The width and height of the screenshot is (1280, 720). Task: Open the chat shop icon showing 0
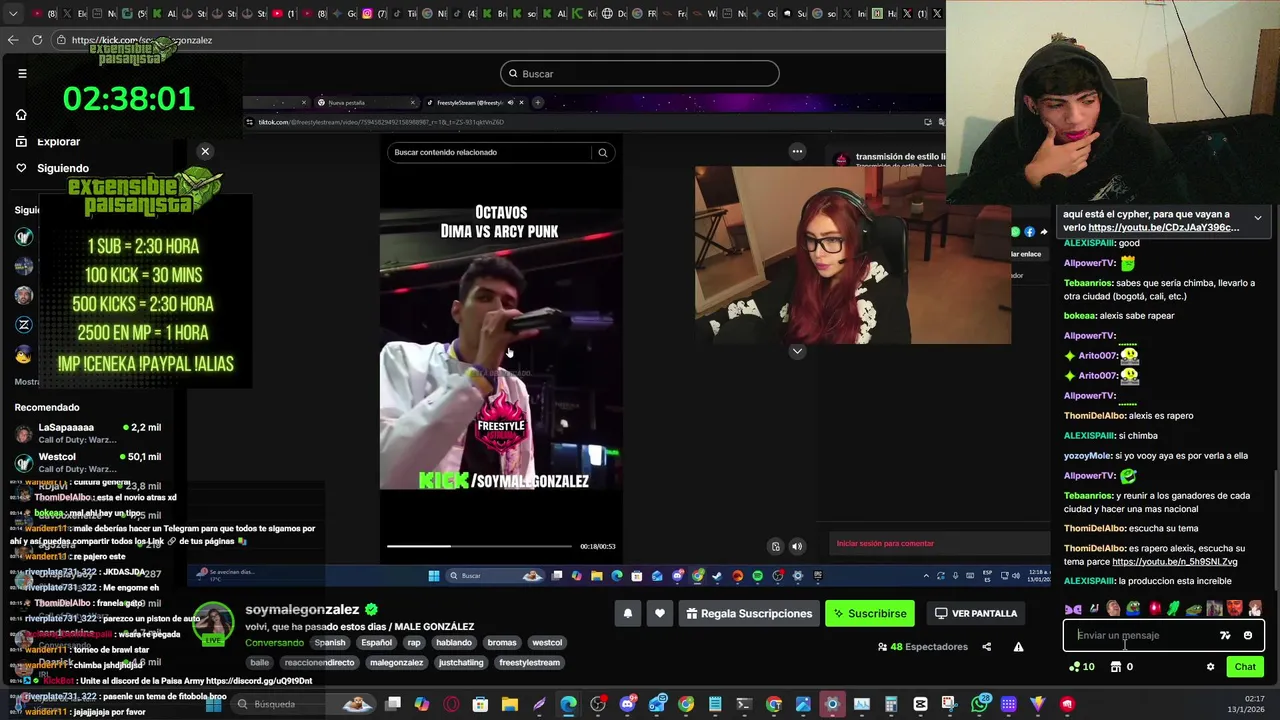pos(1122,667)
